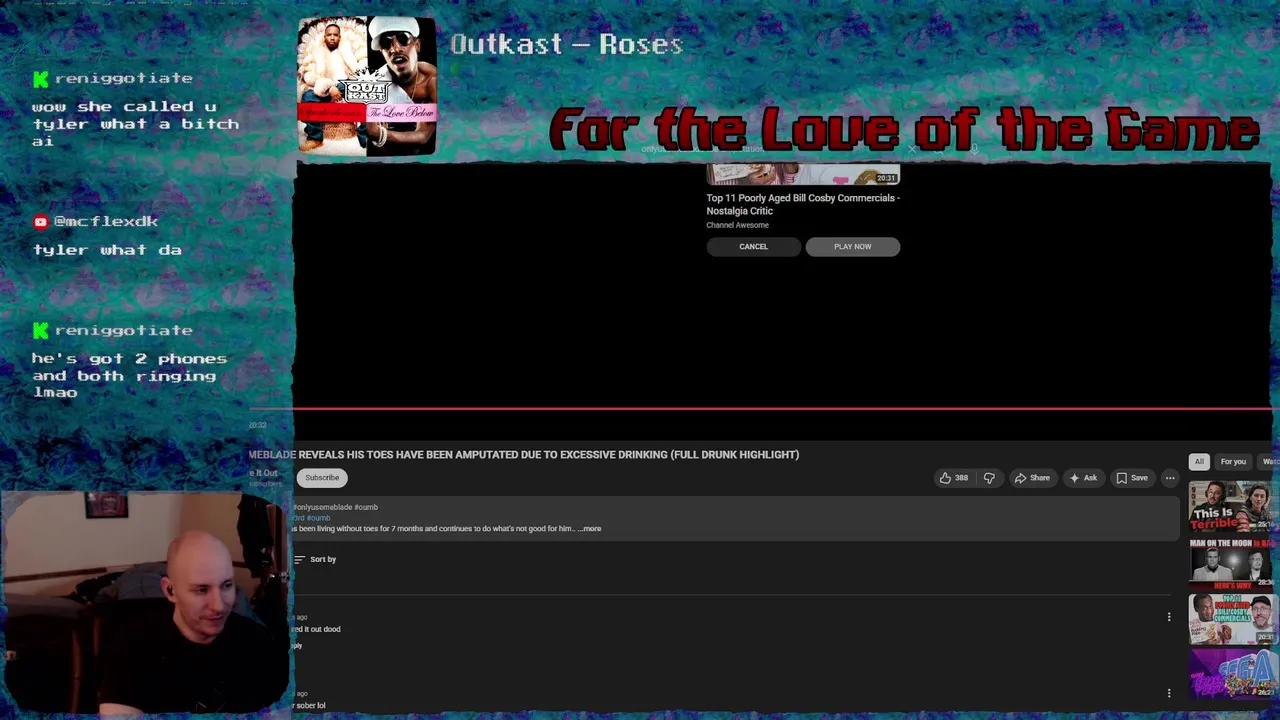Like the video with 388 likes

(x=953, y=478)
